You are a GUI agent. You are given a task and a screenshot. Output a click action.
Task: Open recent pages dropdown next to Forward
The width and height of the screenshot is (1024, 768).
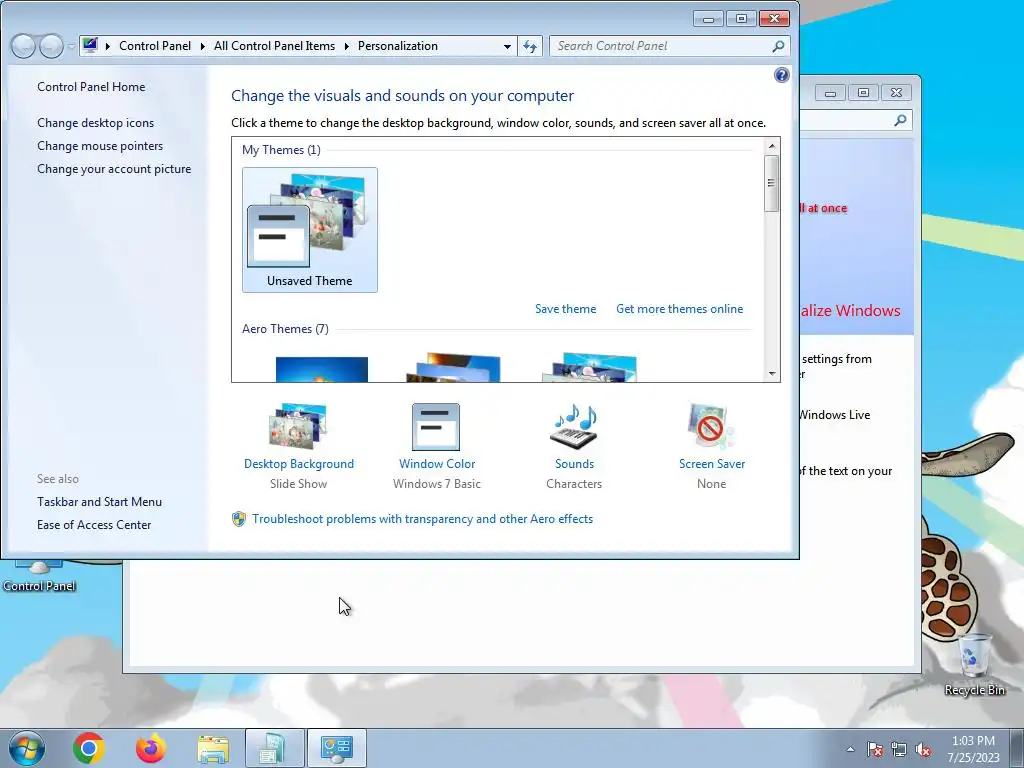tap(71, 47)
